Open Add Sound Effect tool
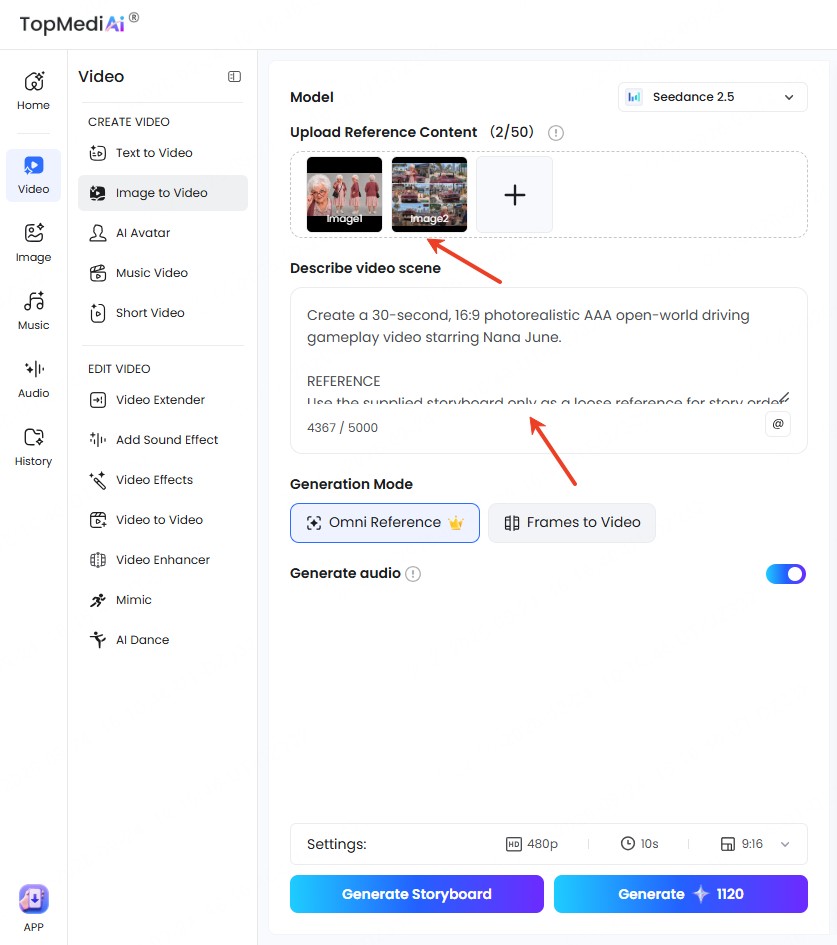 point(162,440)
